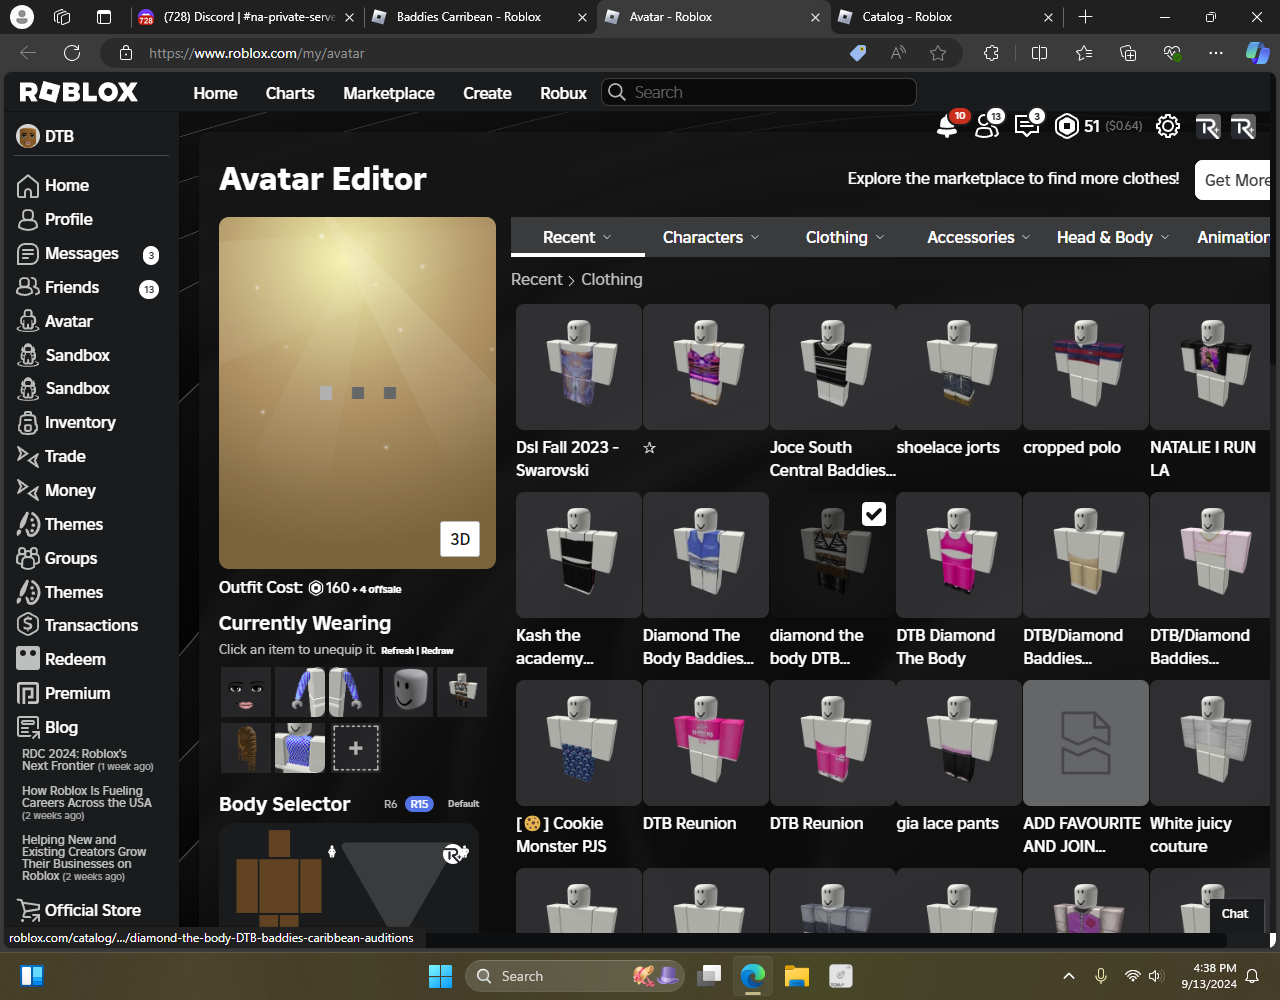Viewport: 1280px width, 1000px height.
Task: Expand the Characters dropdown
Action: [x=711, y=237]
